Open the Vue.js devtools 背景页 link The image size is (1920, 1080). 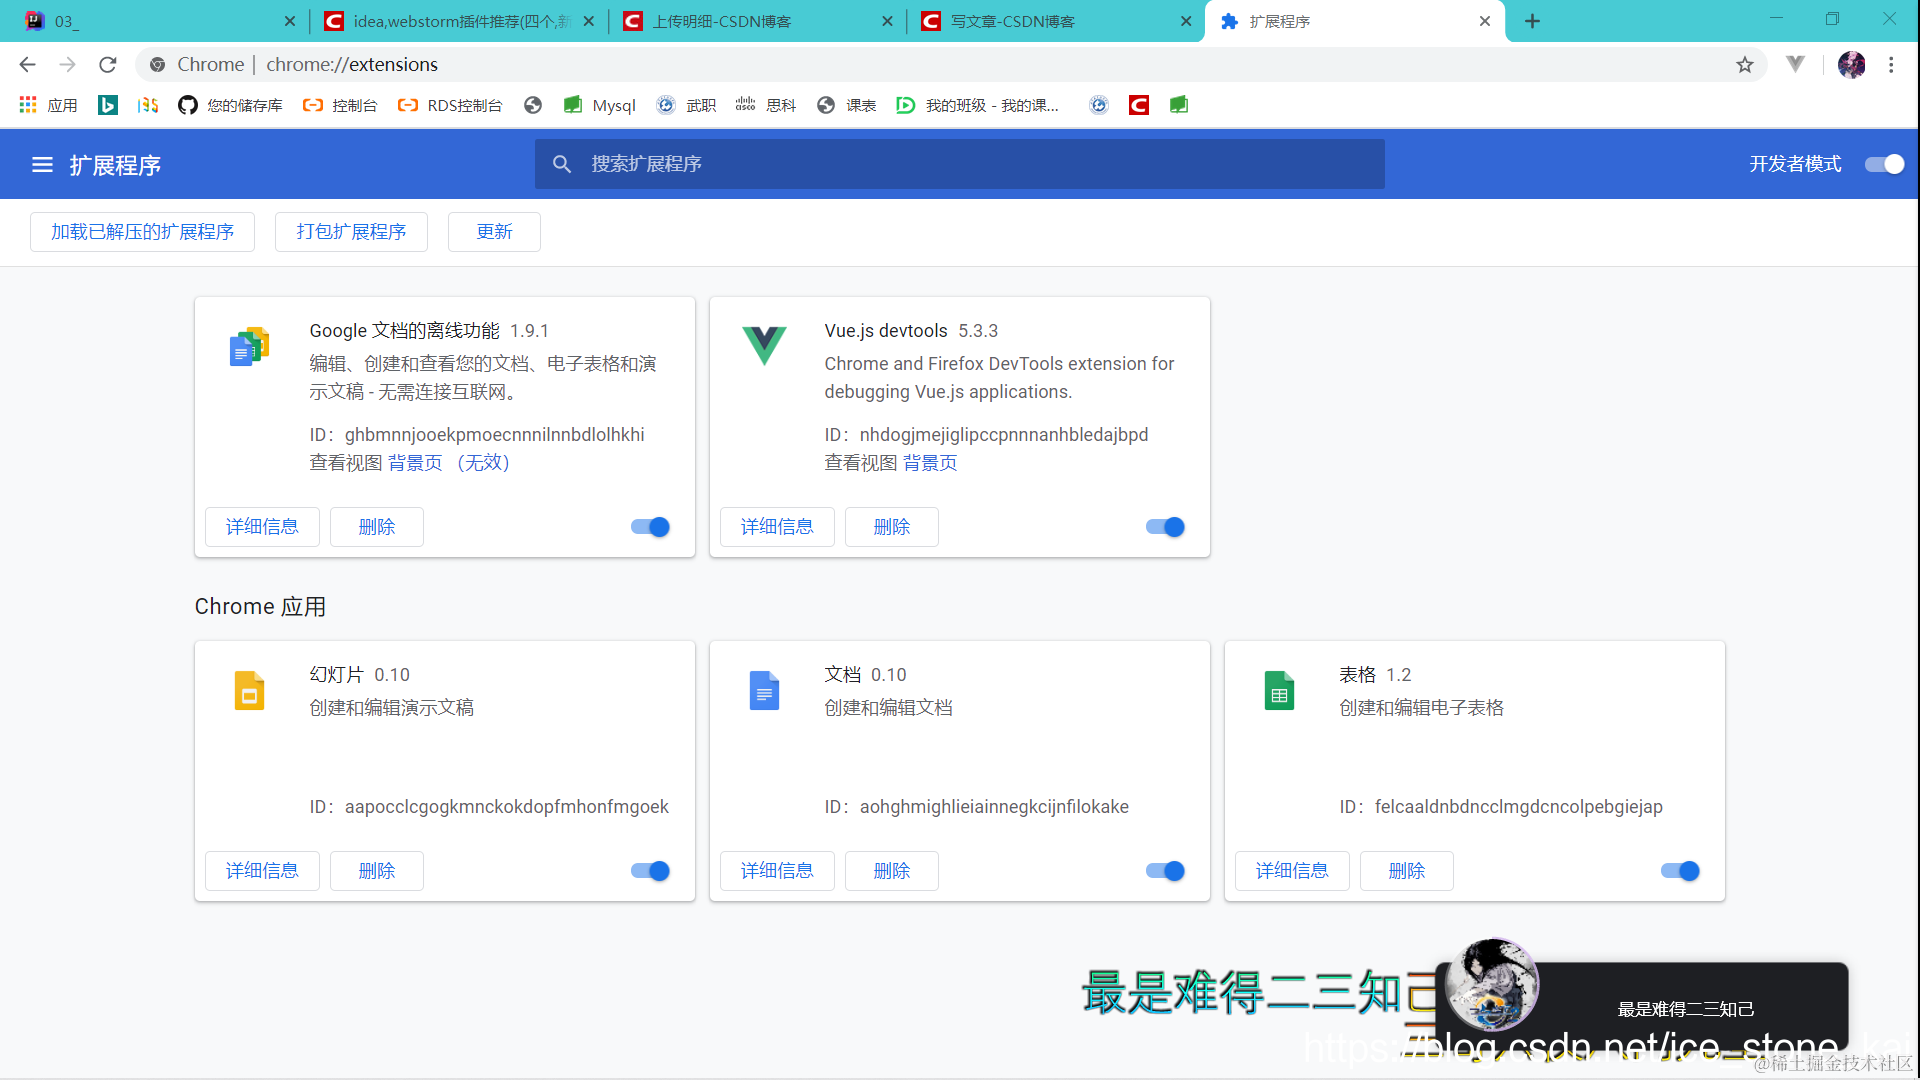pos(930,463)
